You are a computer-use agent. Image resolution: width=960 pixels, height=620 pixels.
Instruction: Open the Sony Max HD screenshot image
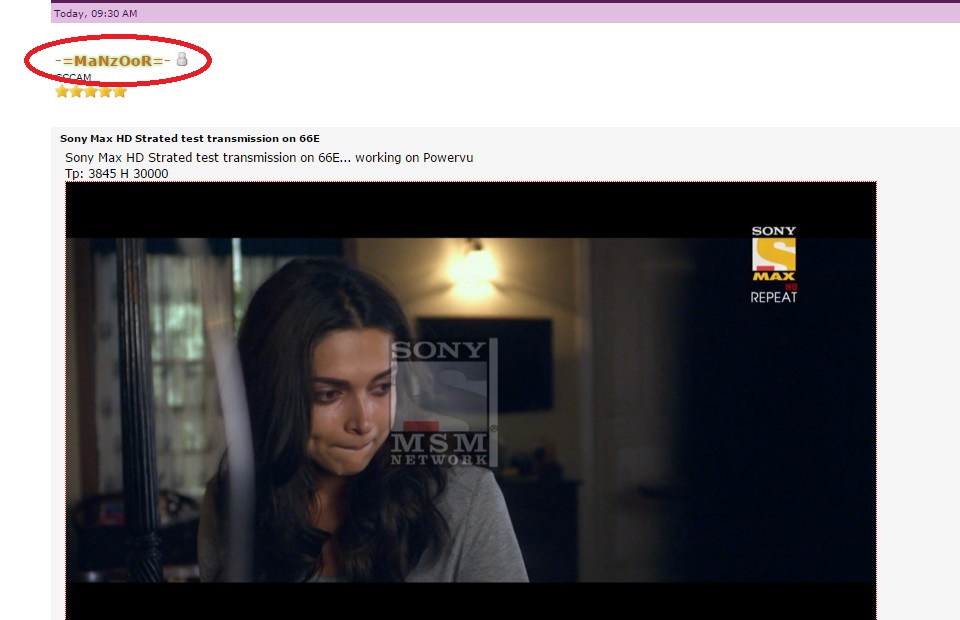point(471,401)
